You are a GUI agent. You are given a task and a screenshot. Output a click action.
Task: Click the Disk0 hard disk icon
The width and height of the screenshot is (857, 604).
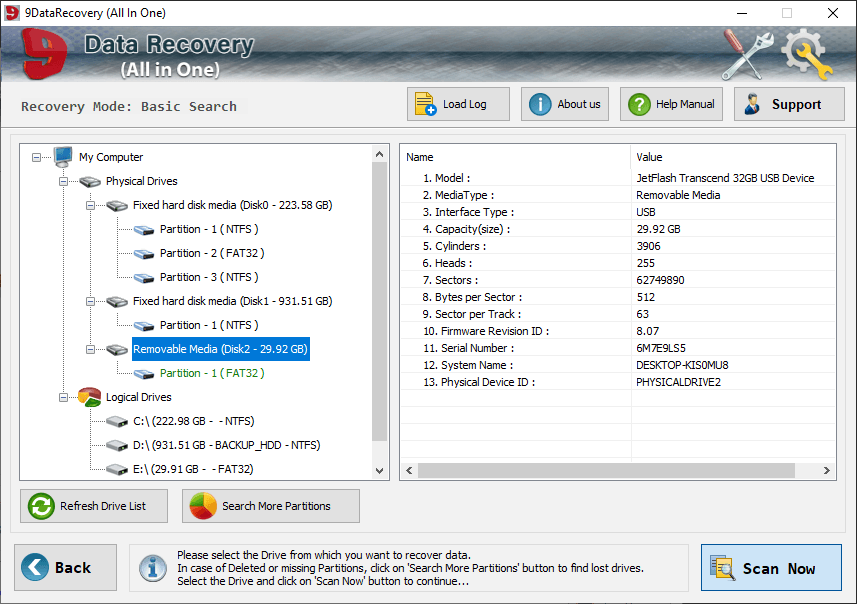tap(117, 206)
